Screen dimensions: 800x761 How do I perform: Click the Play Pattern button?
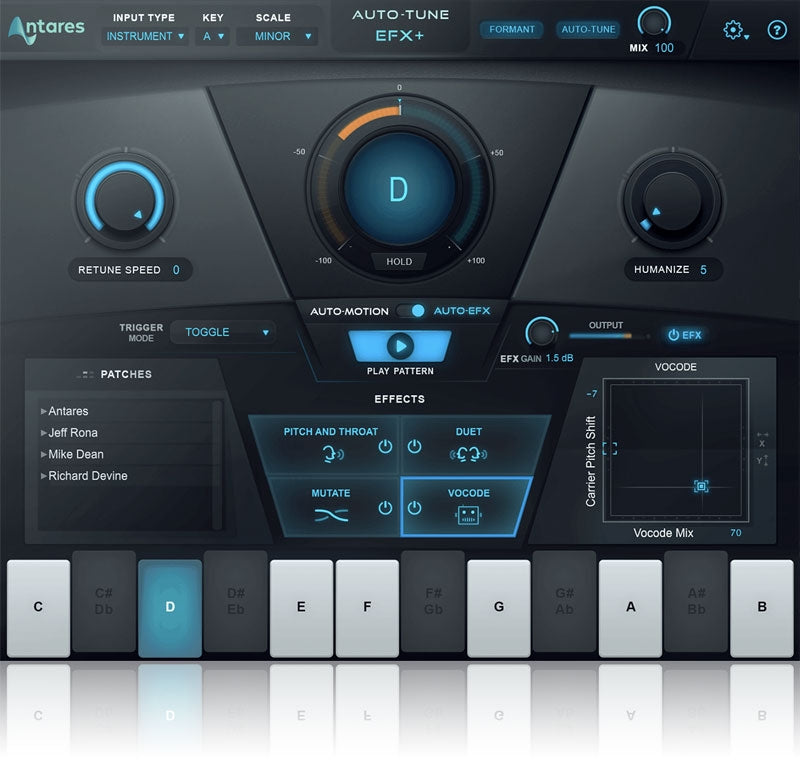point(399,346)
